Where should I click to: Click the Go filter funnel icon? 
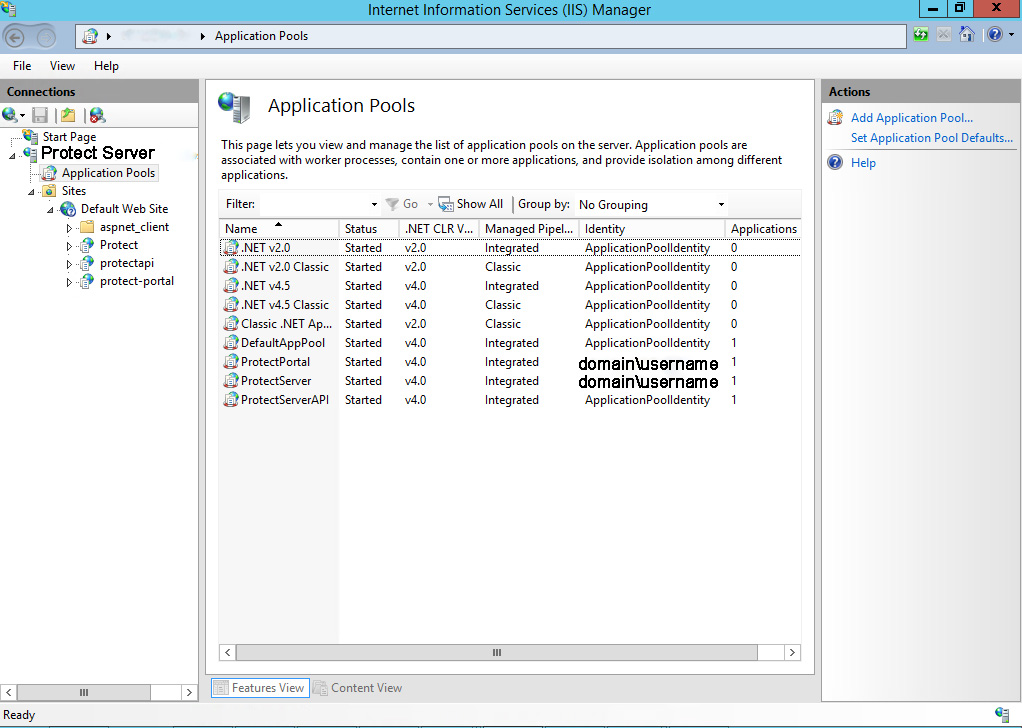pos(392,204)
